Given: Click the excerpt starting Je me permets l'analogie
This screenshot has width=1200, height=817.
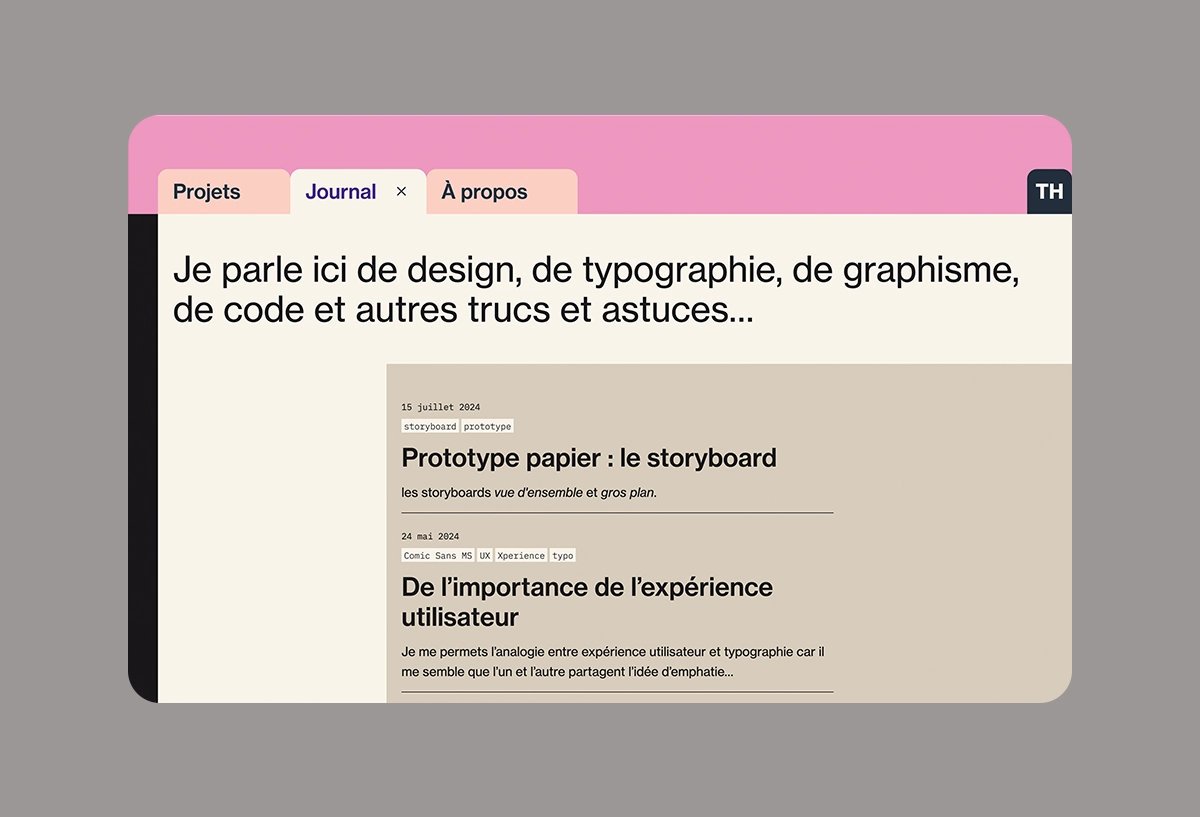Looking at the screenshot, I should point(612,661).
